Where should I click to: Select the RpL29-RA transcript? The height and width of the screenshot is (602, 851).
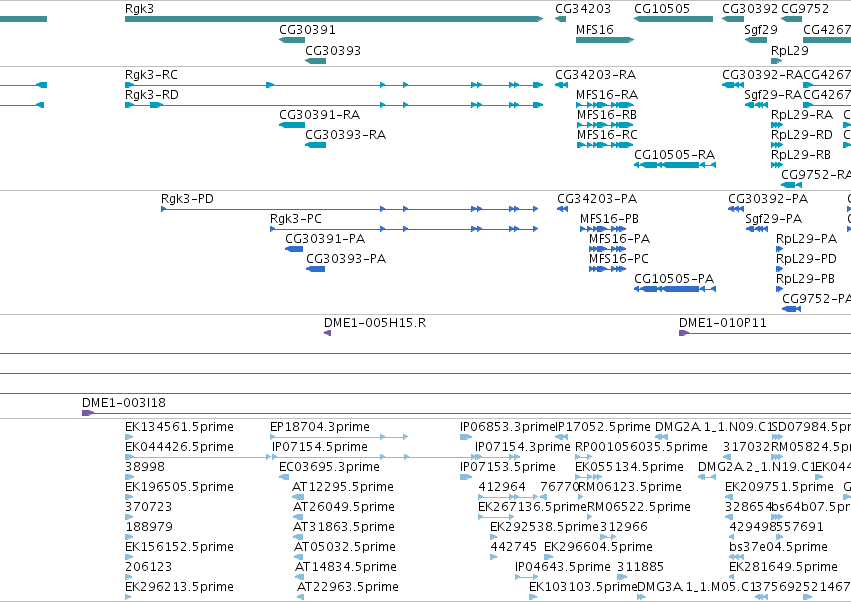click(777, 125)
